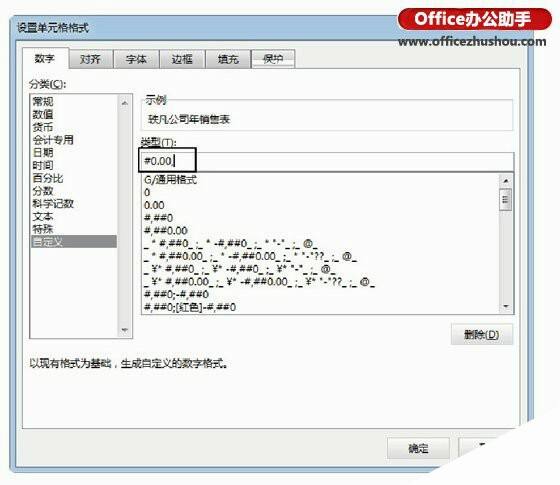Click the type list scrollbar thumb

click(506, 200)
